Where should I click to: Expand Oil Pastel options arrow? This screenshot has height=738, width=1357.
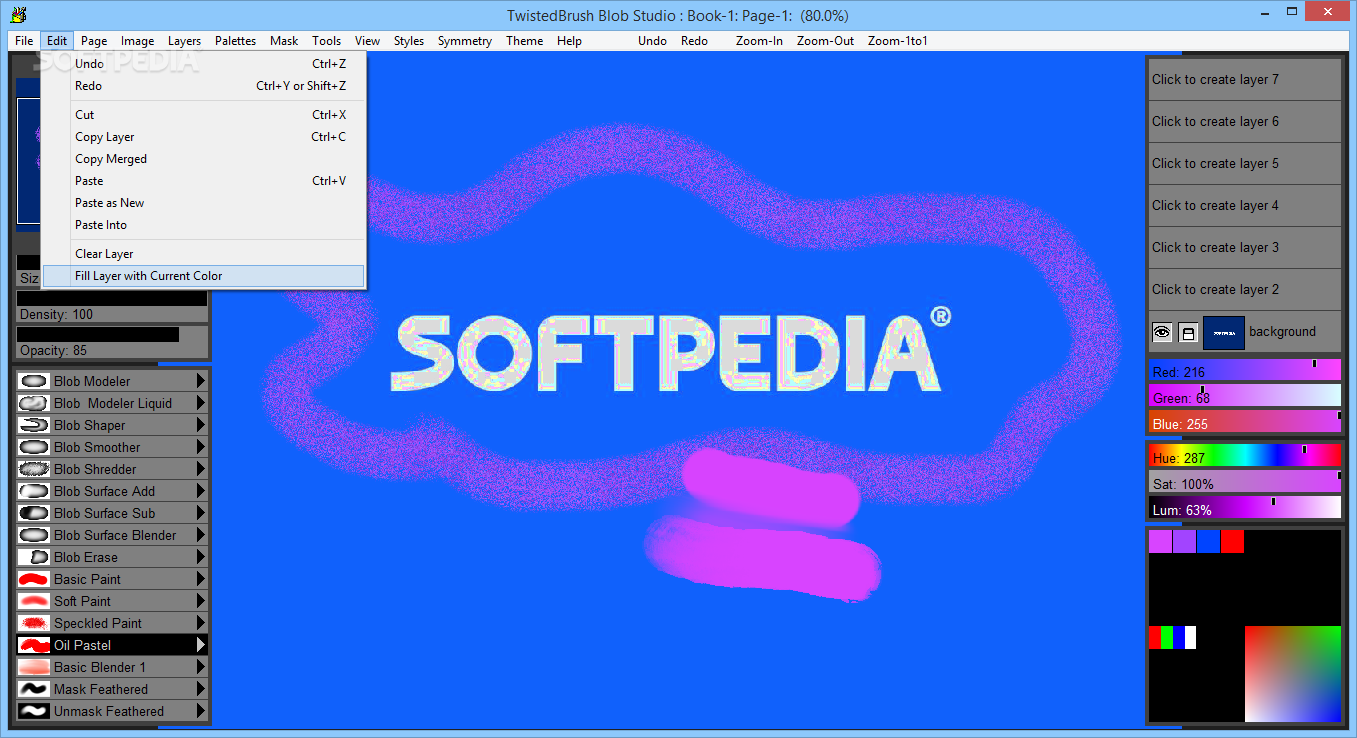pos(201,645)
